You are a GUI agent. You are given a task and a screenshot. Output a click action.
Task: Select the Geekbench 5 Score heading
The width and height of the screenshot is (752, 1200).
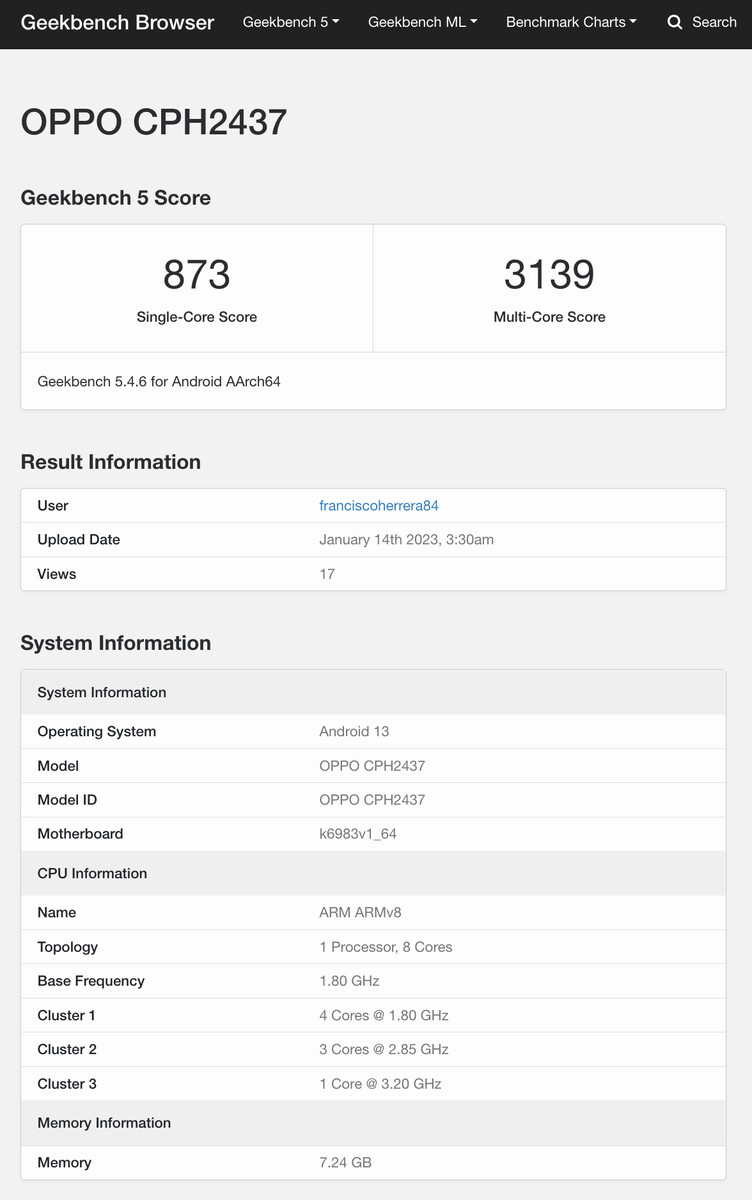pos(116,198)
